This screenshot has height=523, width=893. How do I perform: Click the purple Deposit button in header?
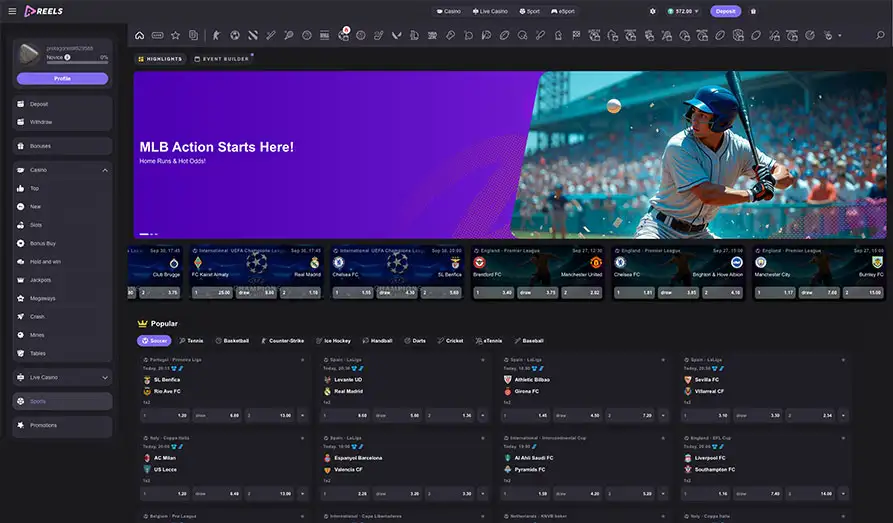[726, 11]
